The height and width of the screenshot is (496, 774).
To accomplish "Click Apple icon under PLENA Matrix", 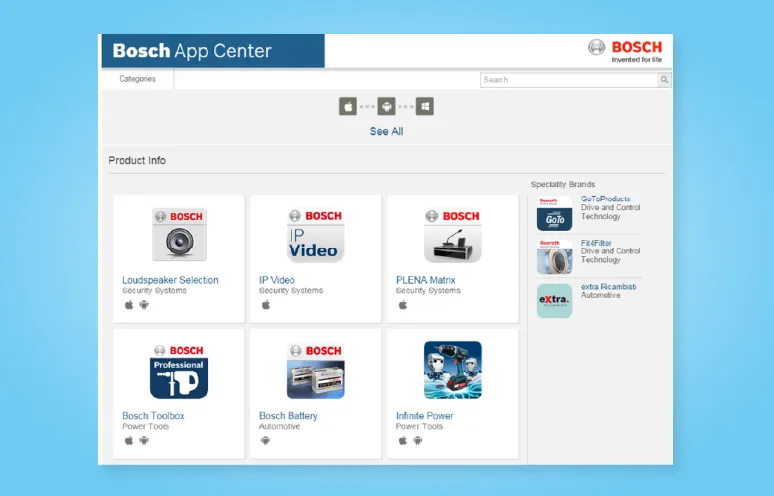I will [x=403, y=305].
